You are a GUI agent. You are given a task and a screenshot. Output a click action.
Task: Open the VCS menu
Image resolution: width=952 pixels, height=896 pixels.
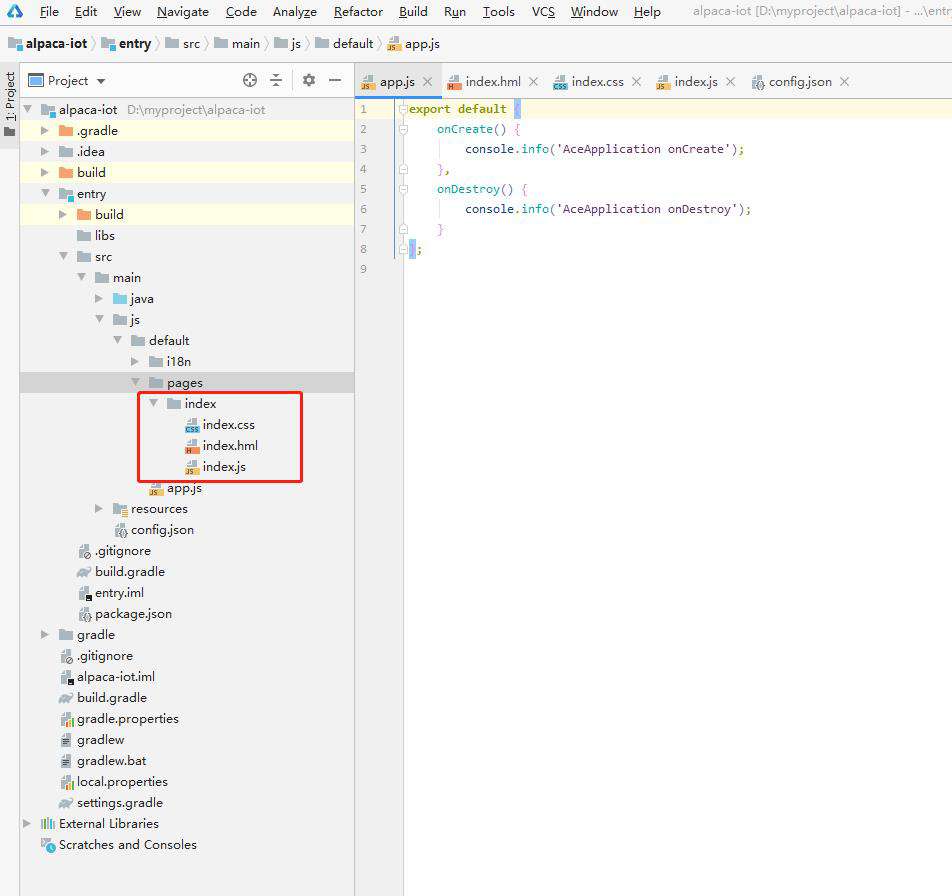543,12
